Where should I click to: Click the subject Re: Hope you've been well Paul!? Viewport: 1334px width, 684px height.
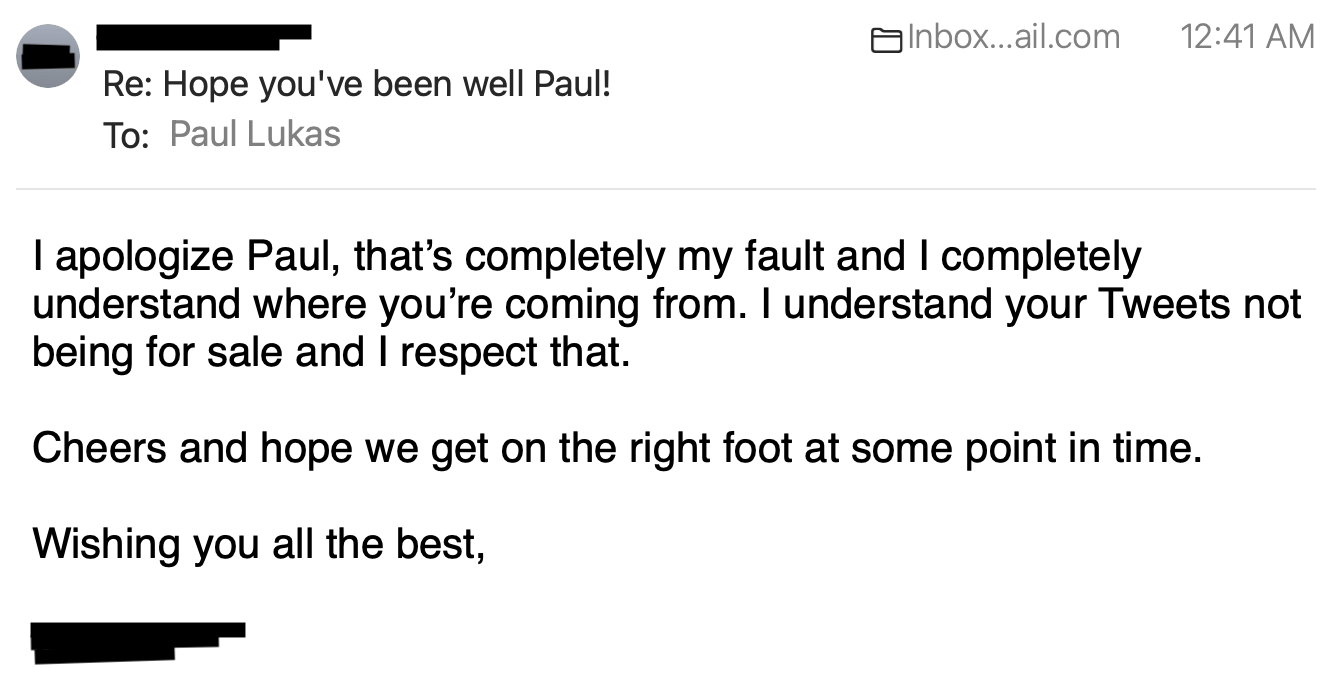(x=357, y=86)
